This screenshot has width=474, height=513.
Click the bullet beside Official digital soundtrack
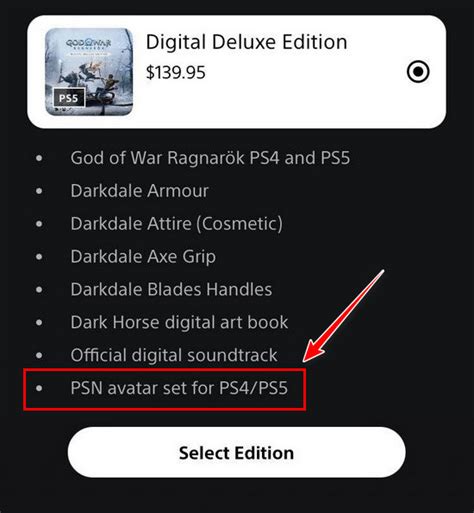click(x=39, y=355)
